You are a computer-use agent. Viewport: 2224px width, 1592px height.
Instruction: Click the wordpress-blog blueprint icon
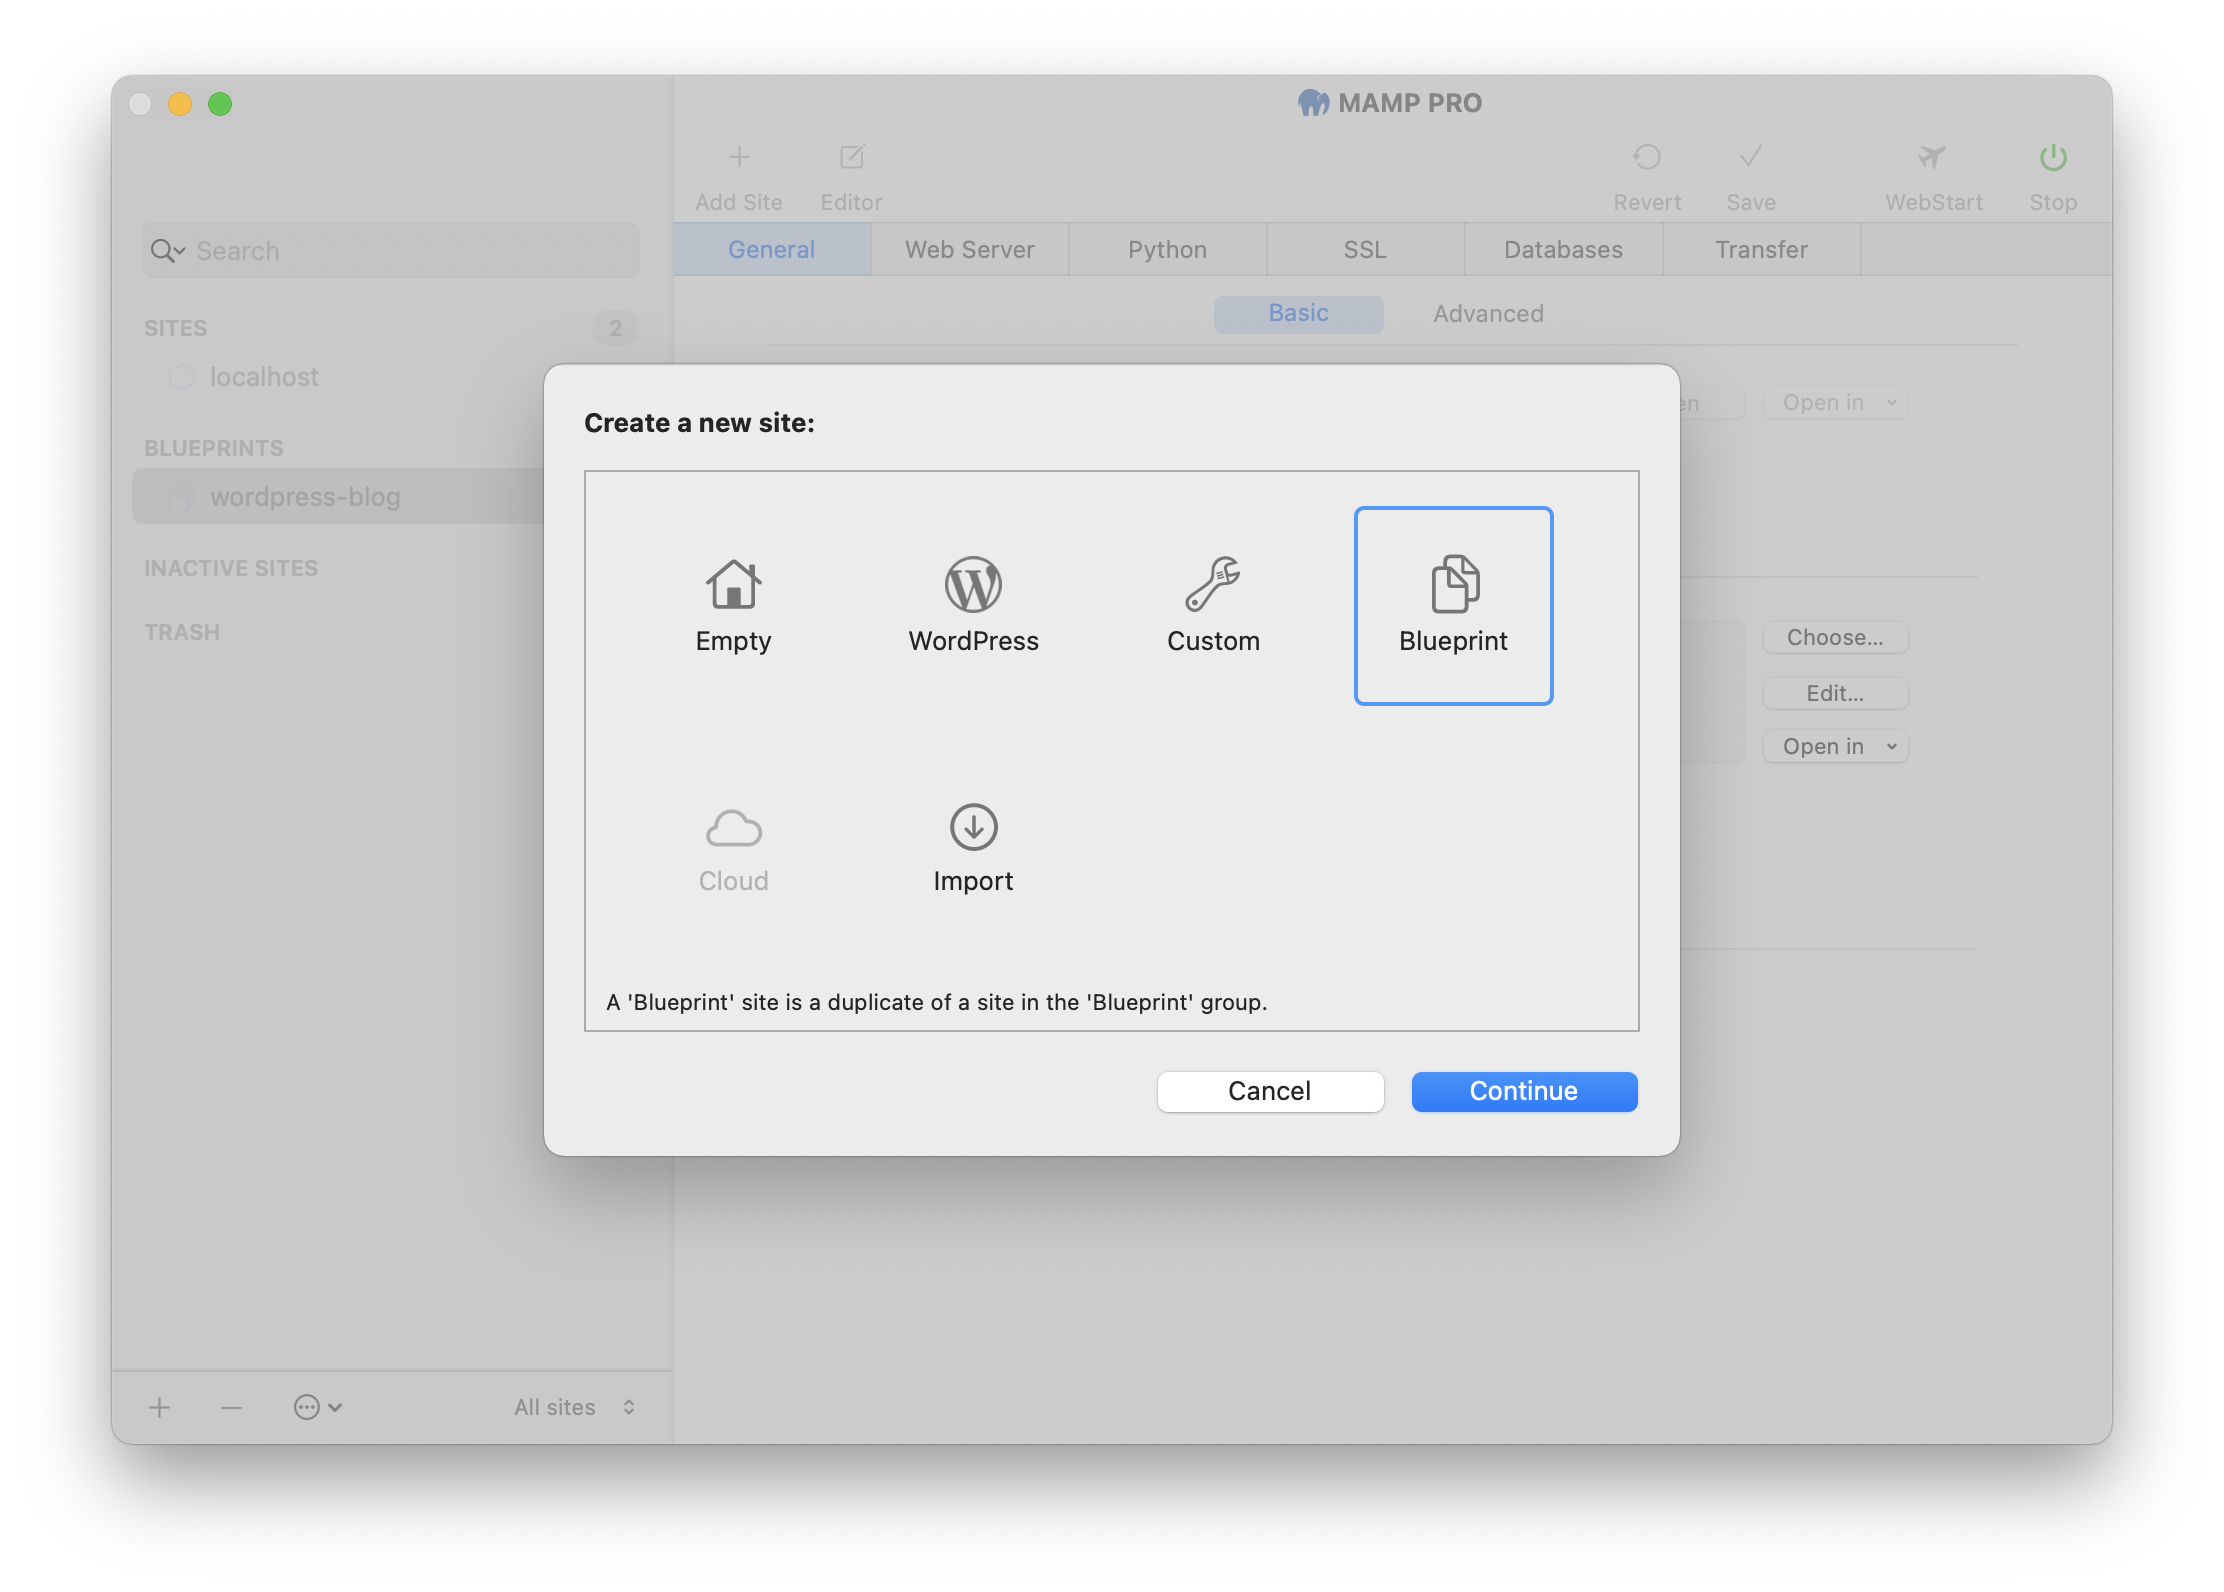pos(181,497)
